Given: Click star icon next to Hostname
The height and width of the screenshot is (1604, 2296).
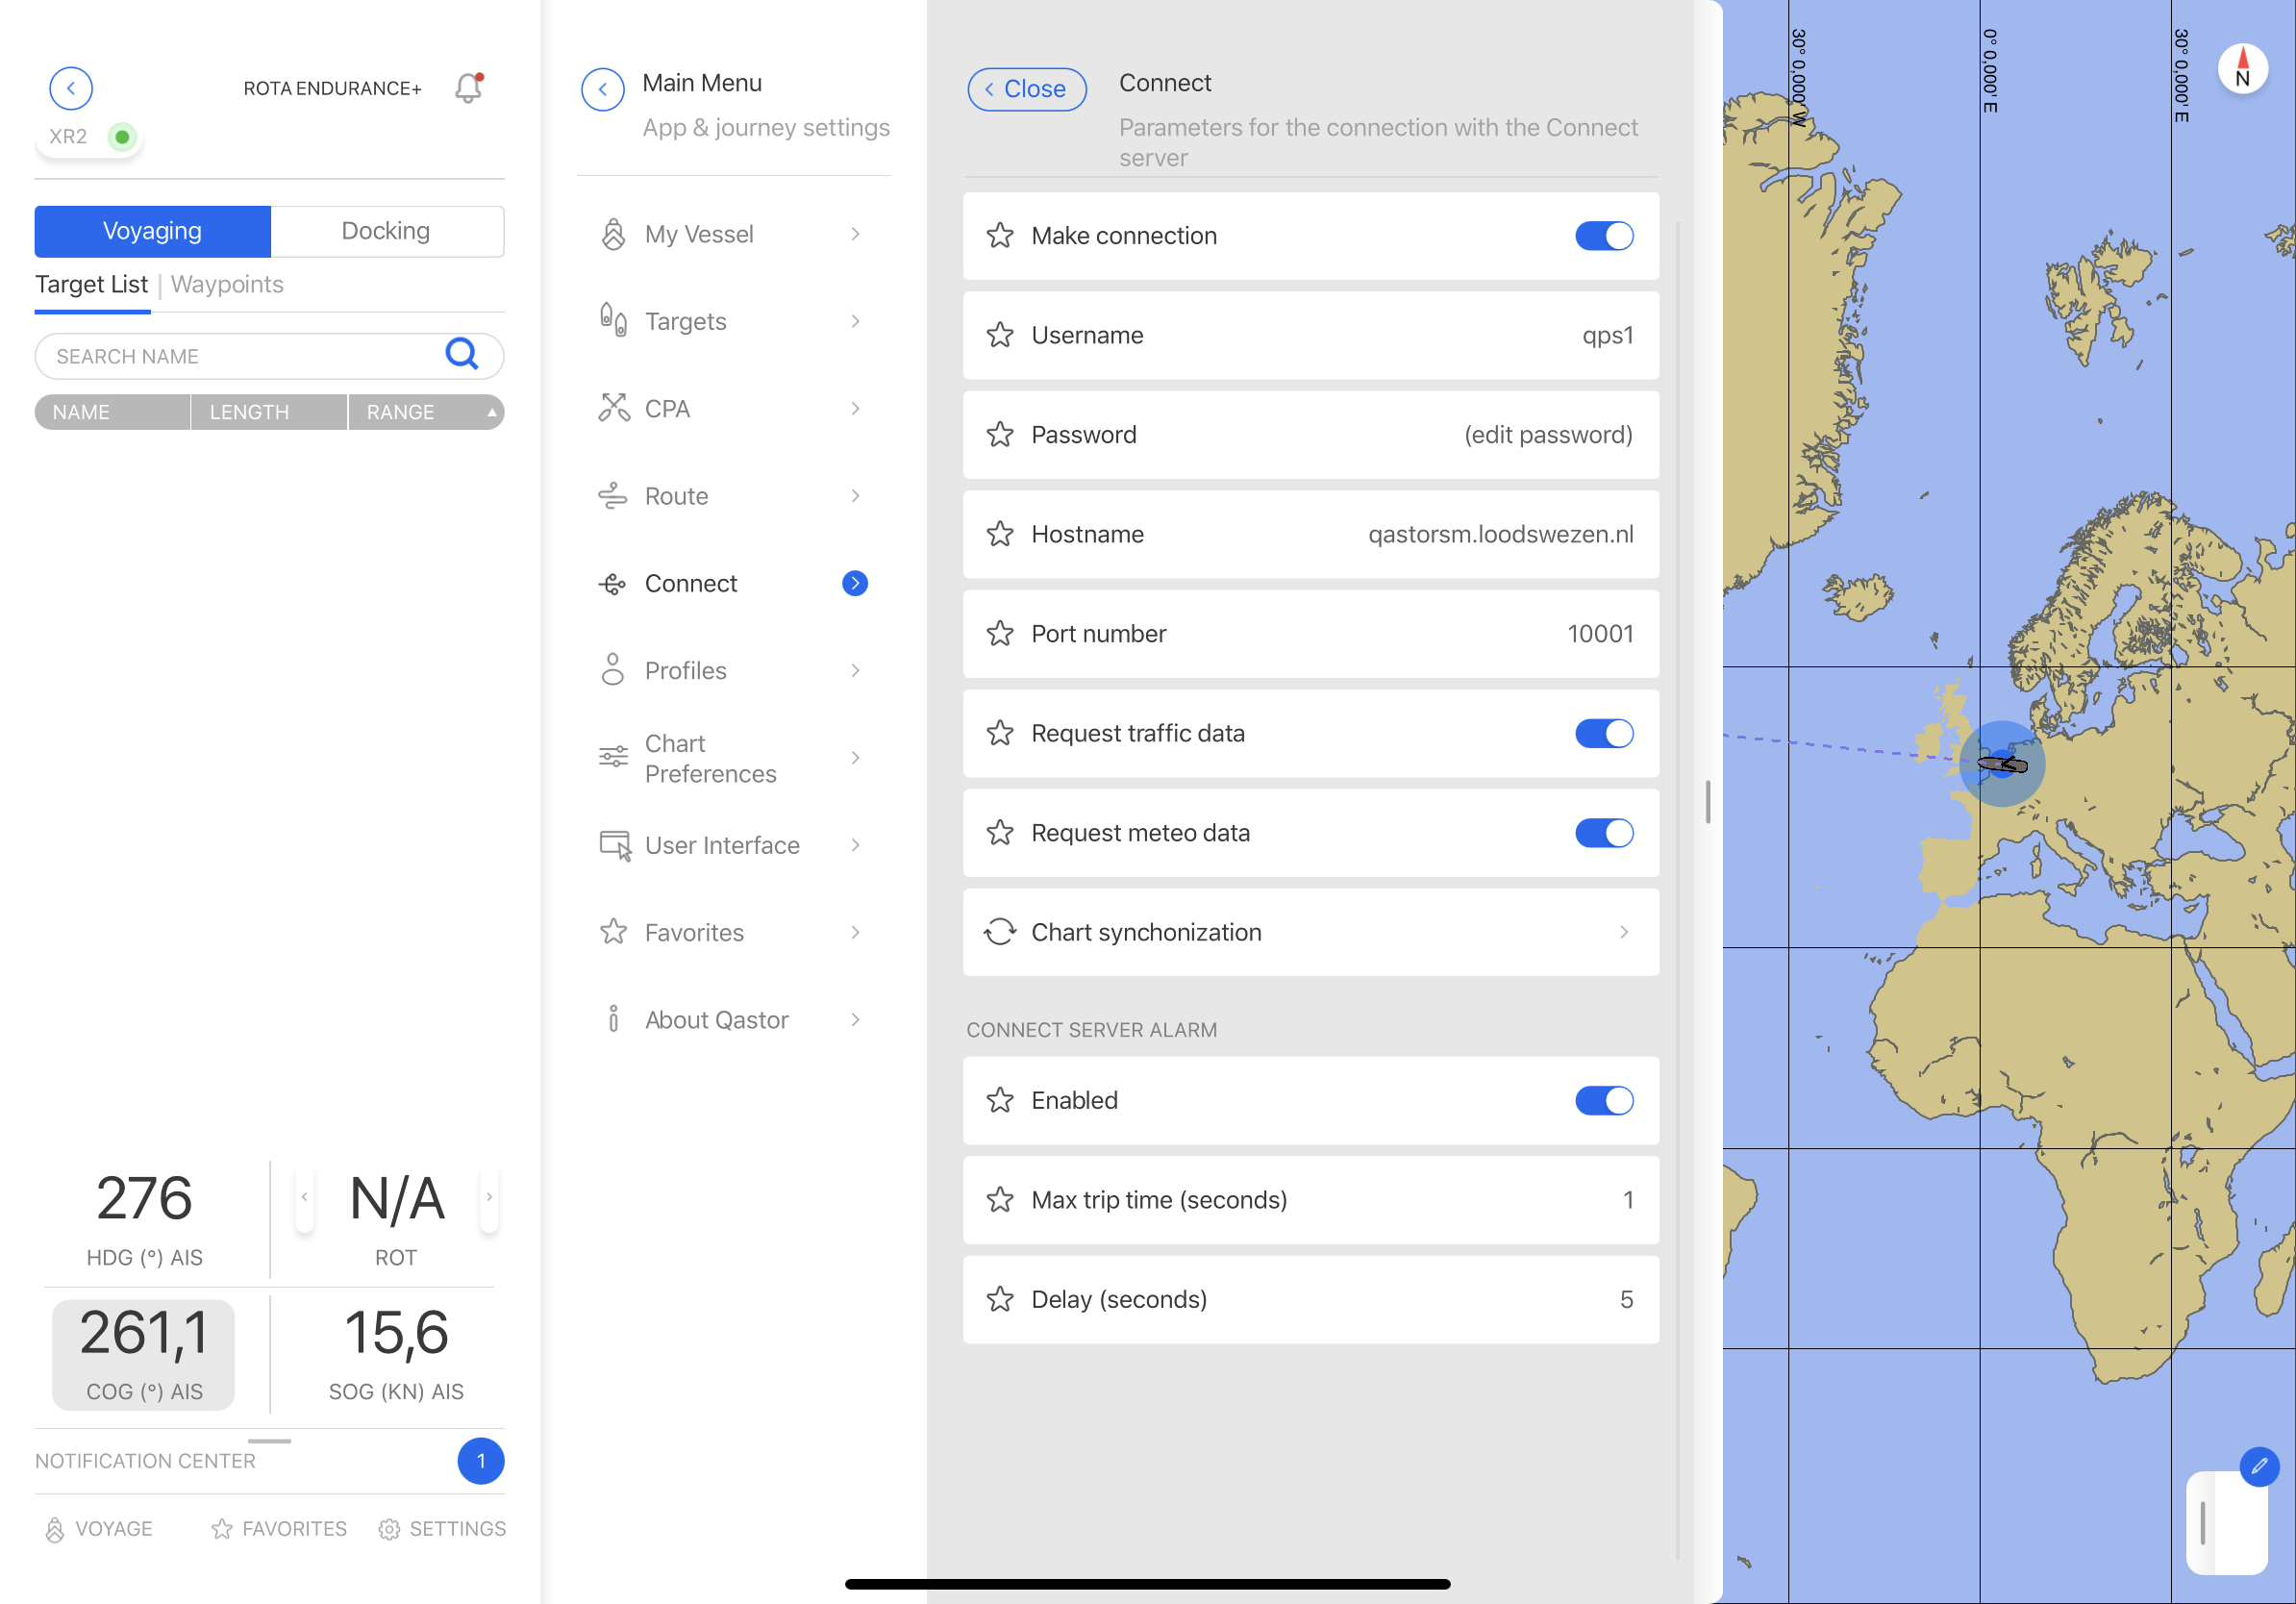Looking at the screenshot, I should coord(999,534).
